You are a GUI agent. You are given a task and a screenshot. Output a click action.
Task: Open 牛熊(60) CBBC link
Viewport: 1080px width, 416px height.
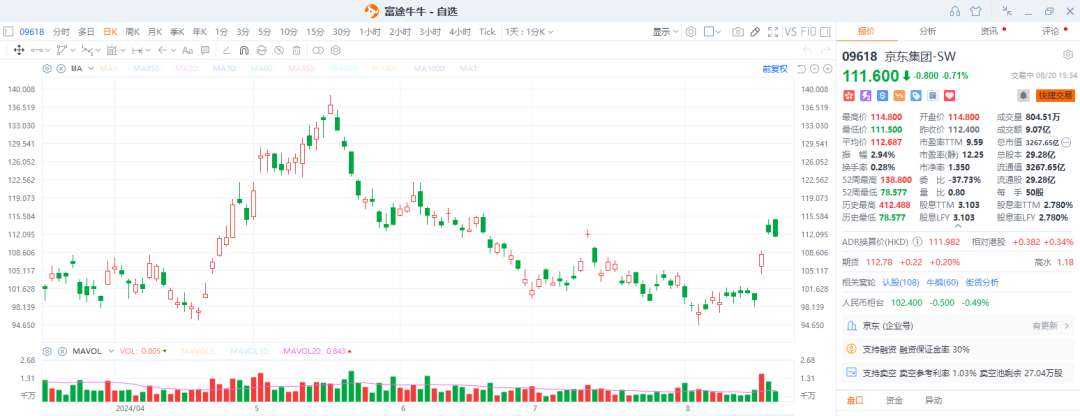[942, 282]
